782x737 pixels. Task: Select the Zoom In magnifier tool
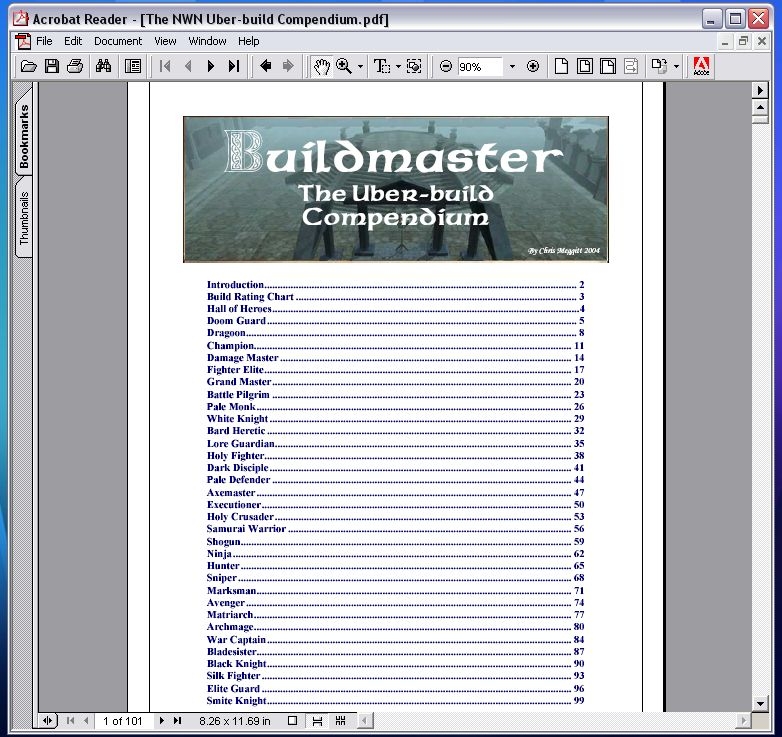344,66
